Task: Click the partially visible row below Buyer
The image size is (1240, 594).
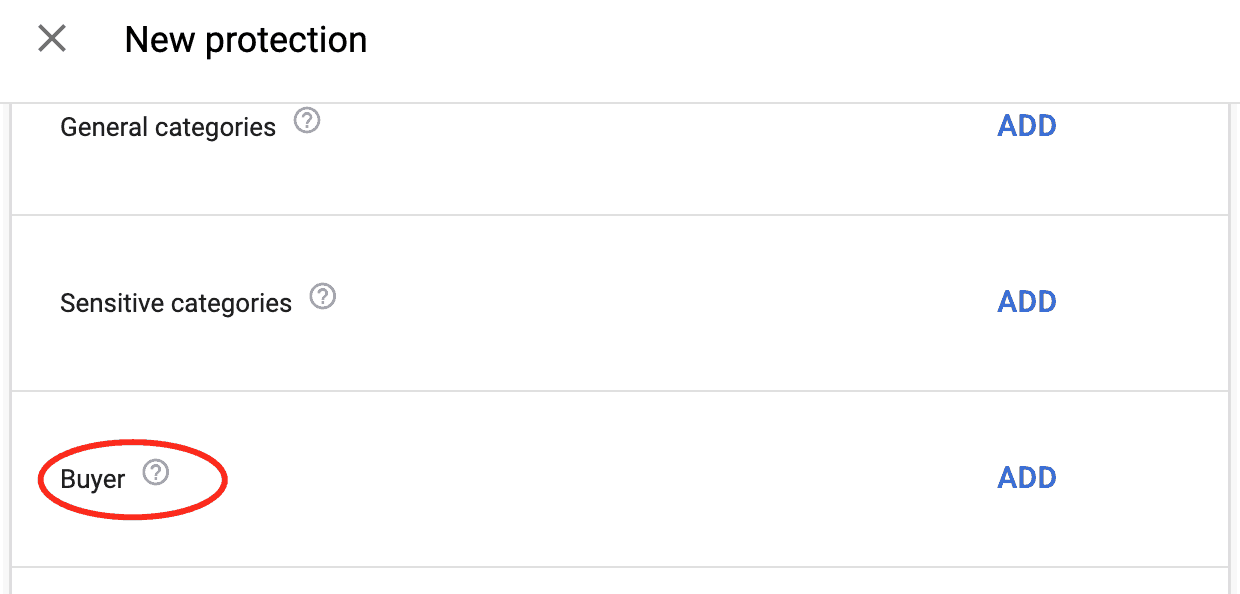Action: coord(620,581)
